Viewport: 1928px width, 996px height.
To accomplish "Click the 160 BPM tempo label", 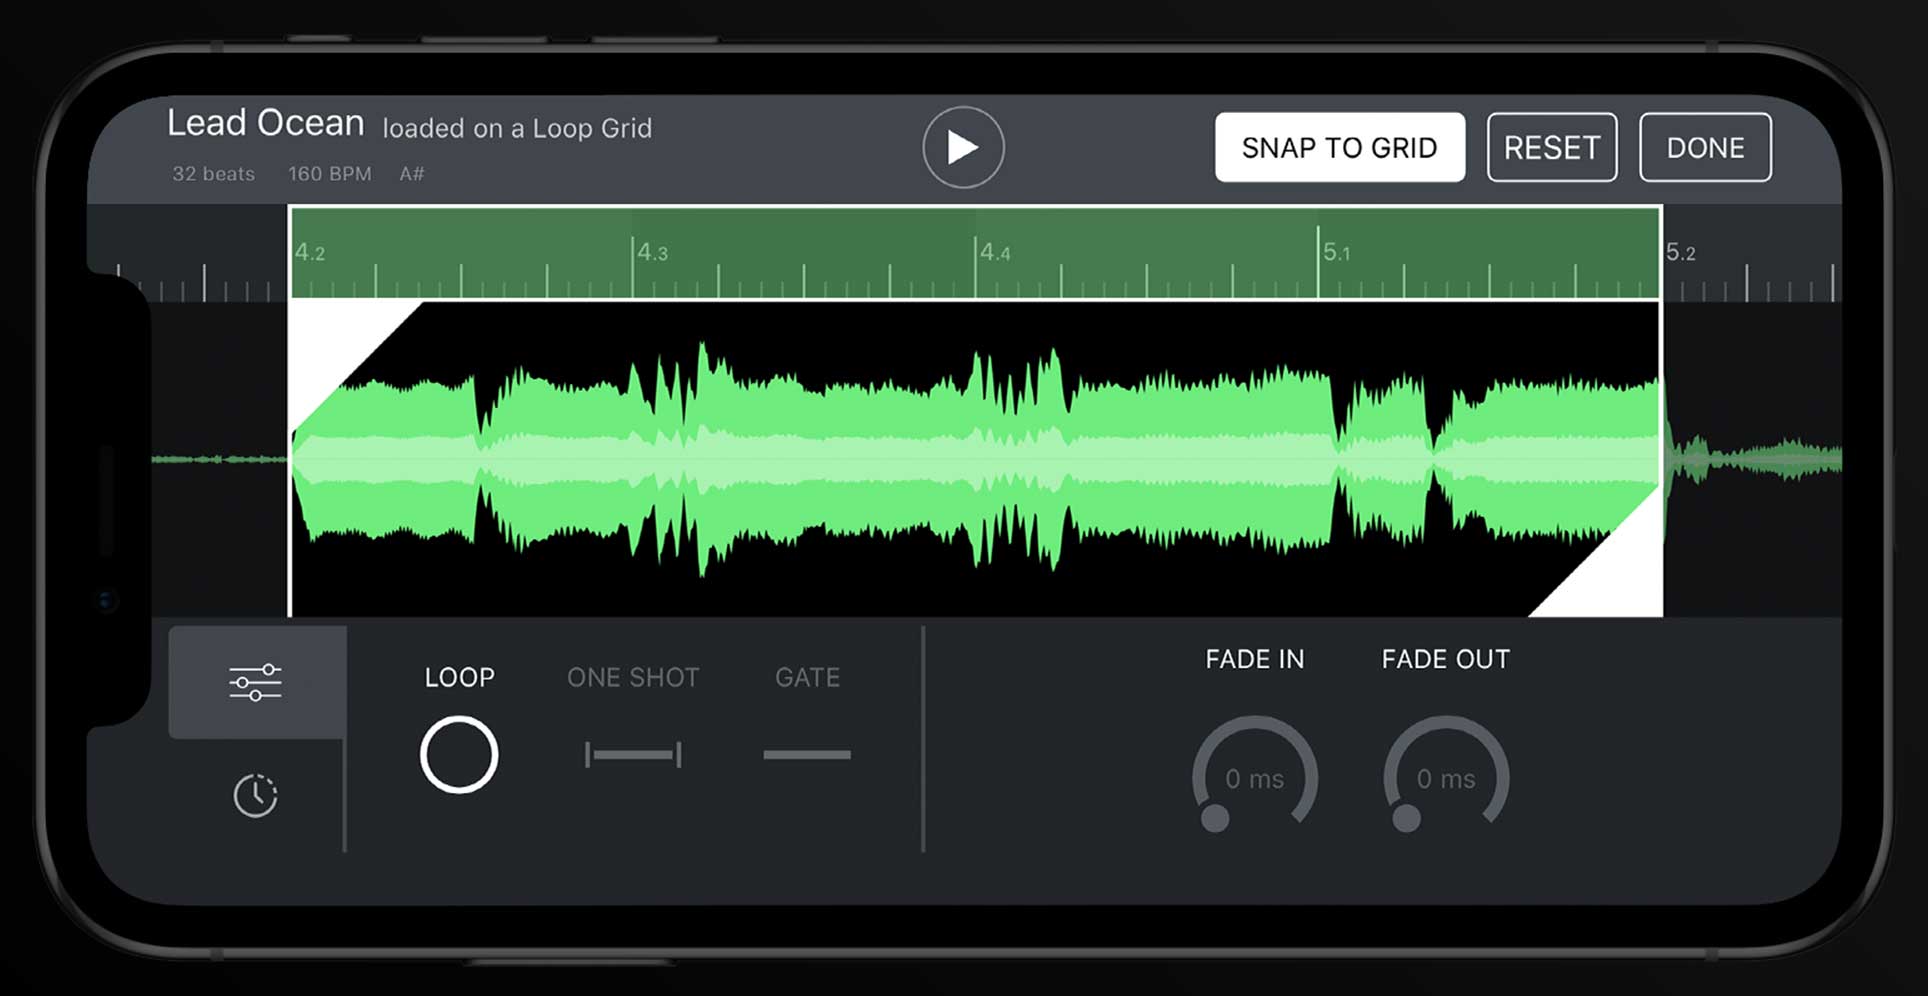I will 330,174.
